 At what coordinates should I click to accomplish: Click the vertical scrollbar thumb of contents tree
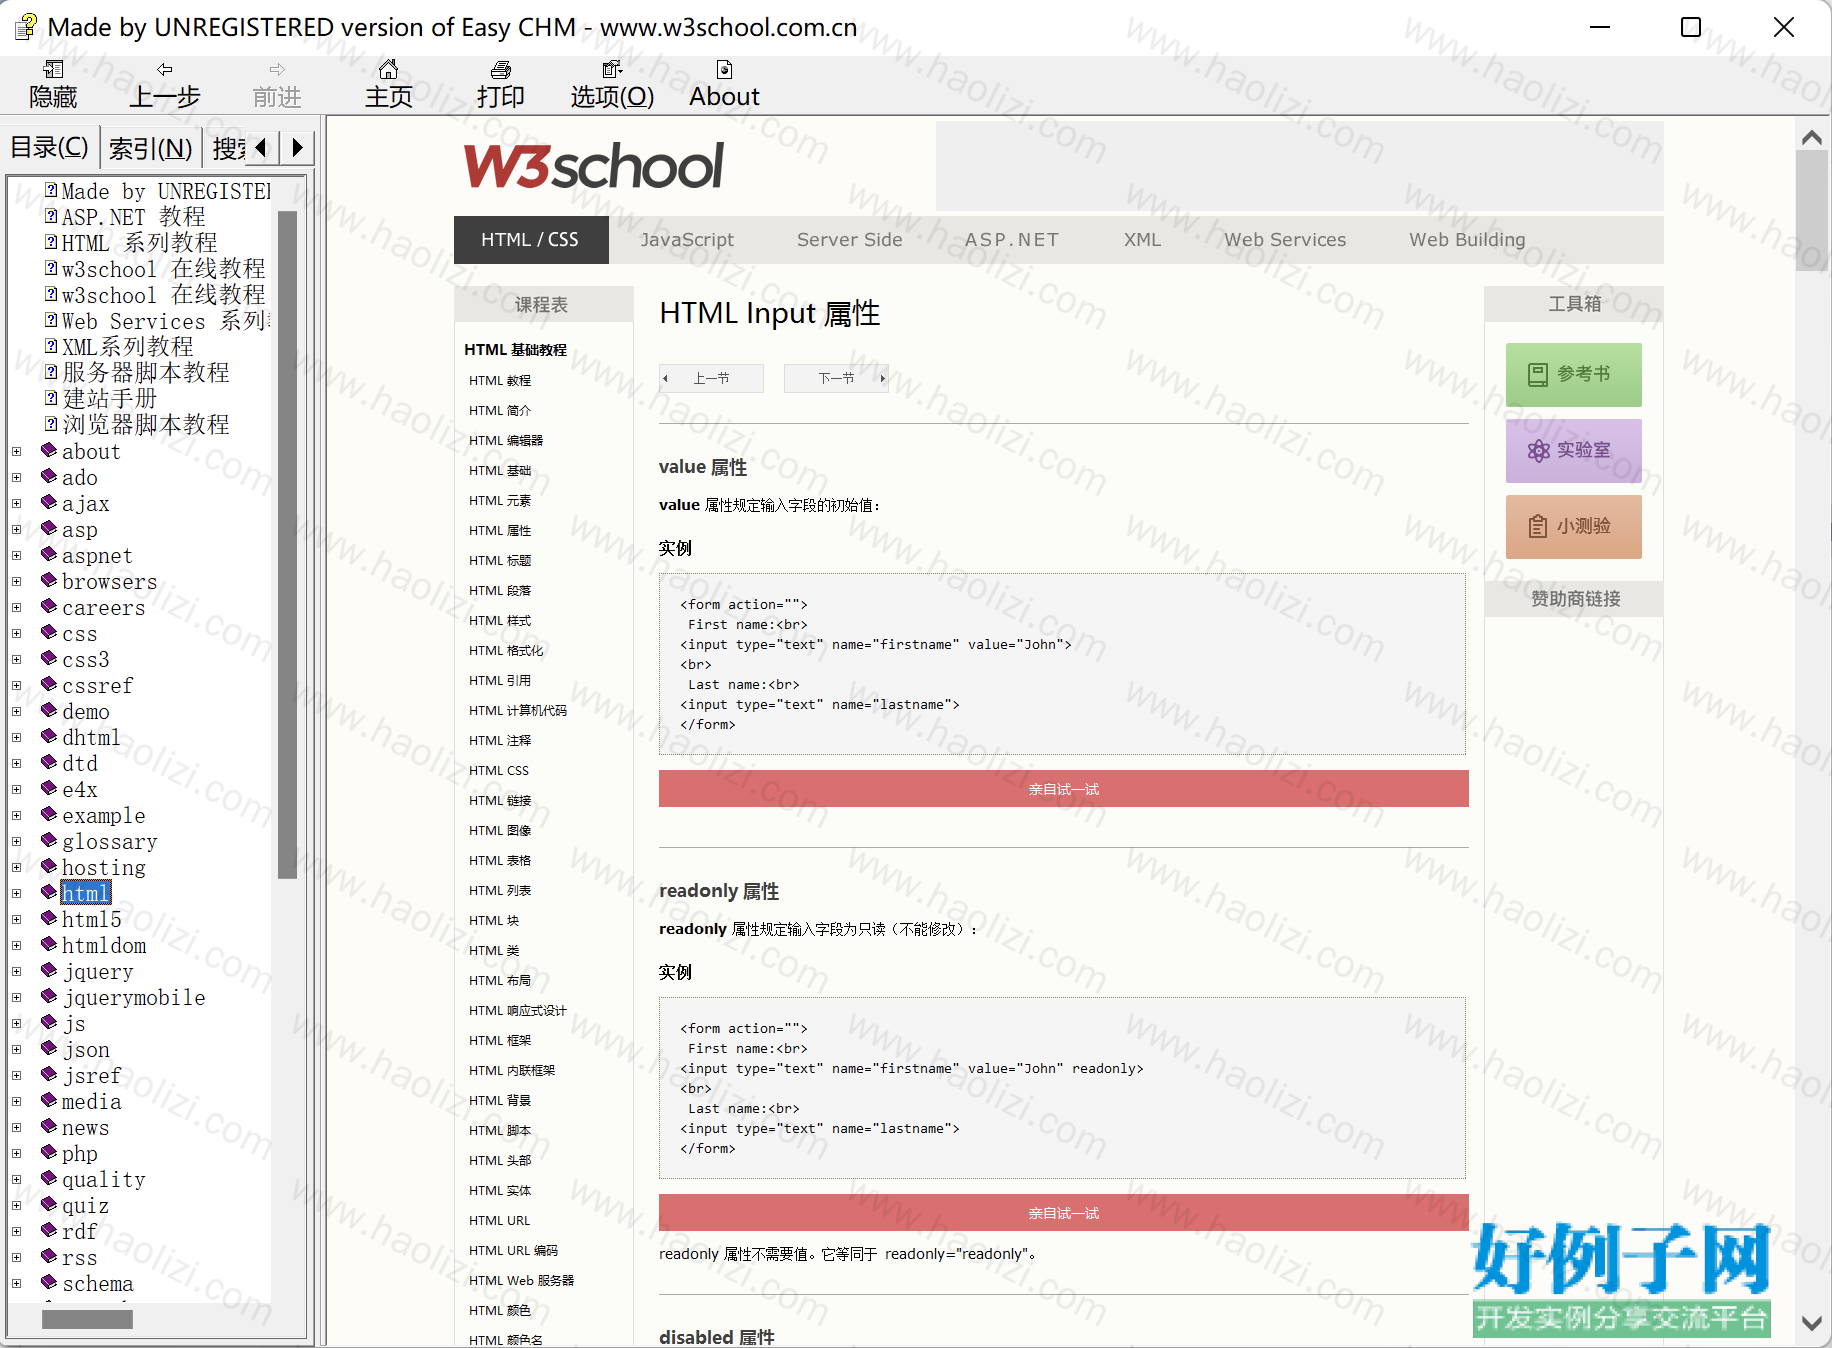(x=287, y=545)
